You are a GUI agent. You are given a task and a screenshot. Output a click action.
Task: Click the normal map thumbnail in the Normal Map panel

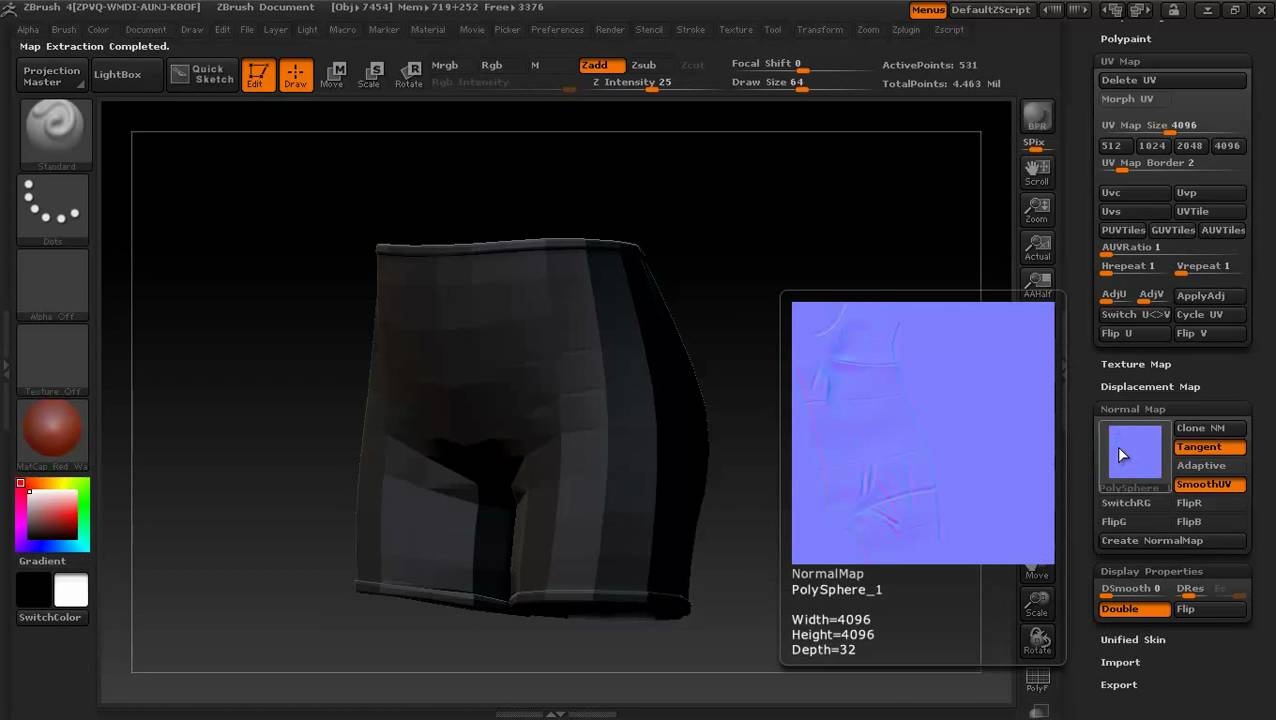click(x=1135, y=455)
